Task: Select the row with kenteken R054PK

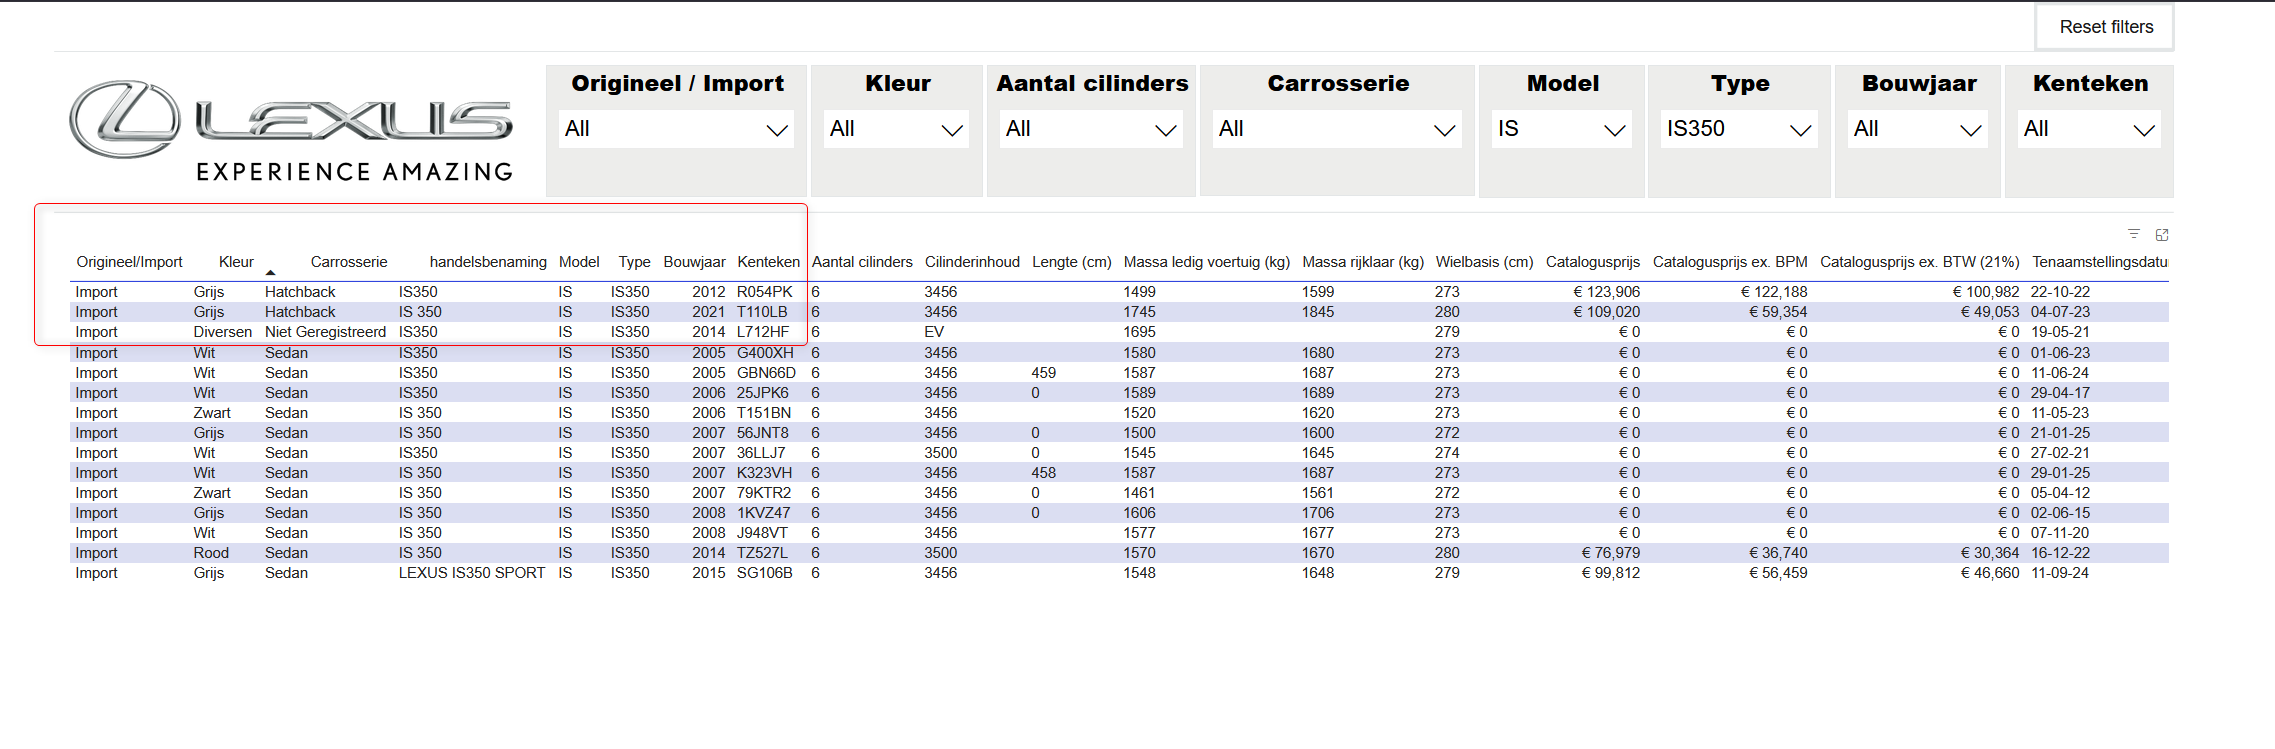Action: pyautogui.click(x=764, y=292)
